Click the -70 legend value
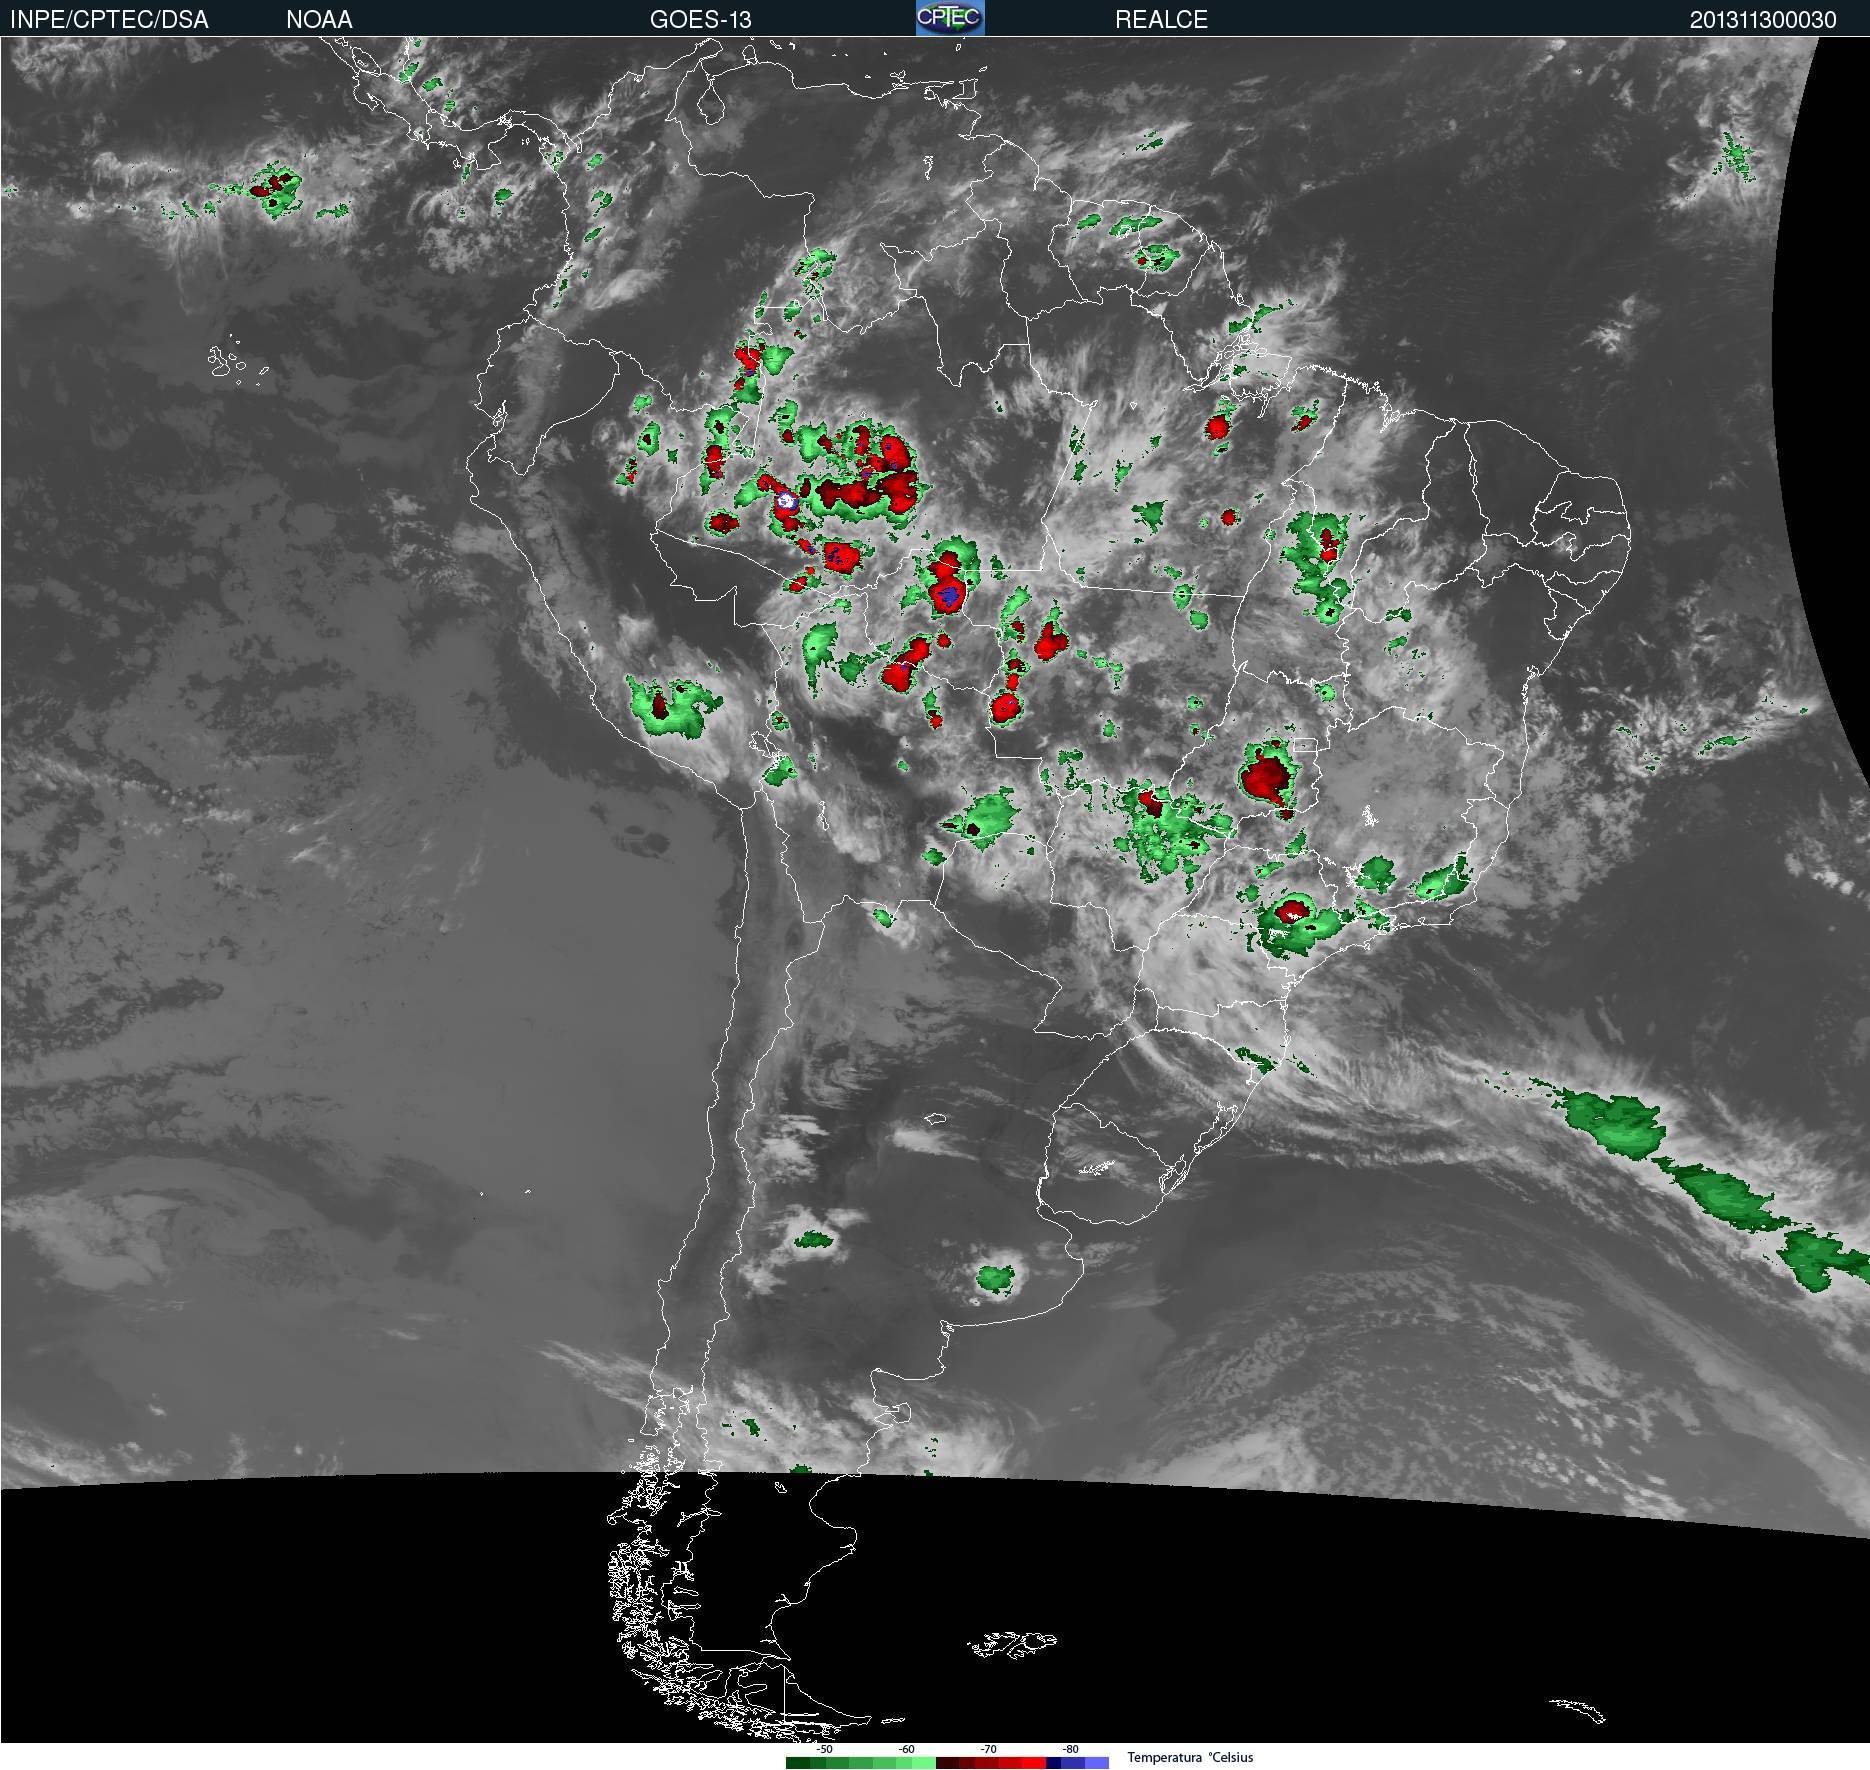 point(988,1749)
